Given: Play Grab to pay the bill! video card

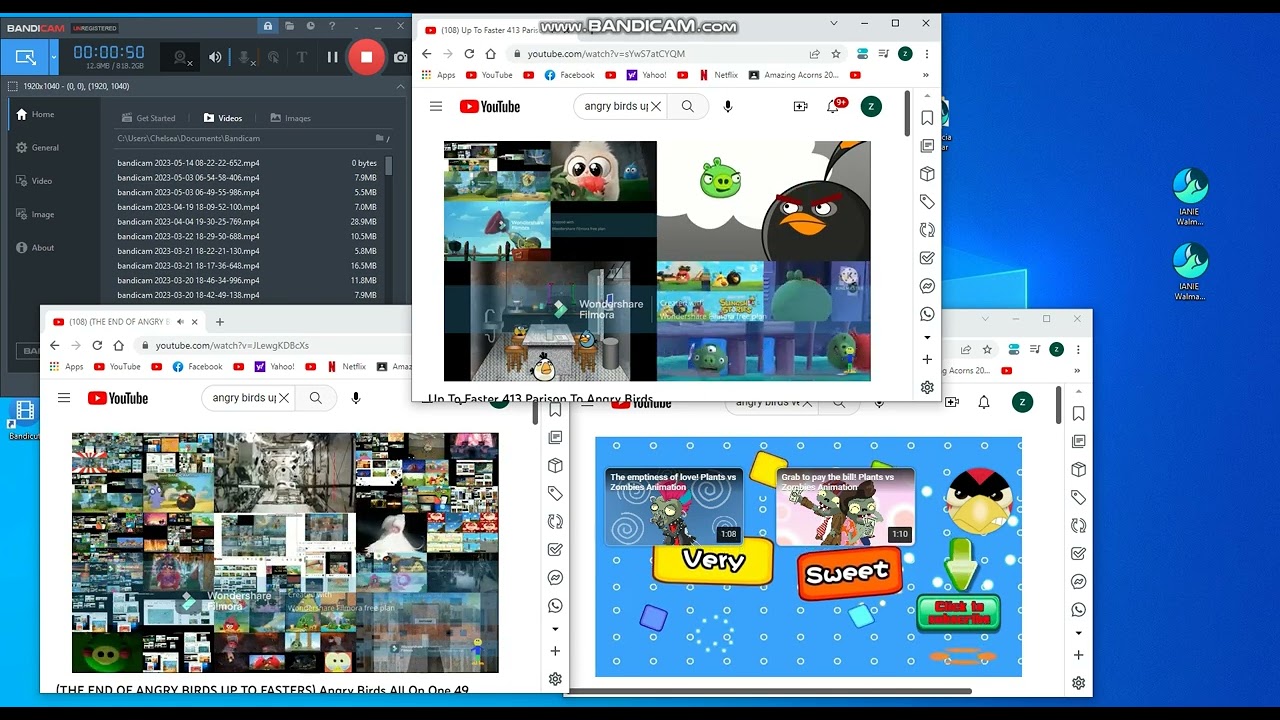Looking at the screenshot, I should [846, 507].
